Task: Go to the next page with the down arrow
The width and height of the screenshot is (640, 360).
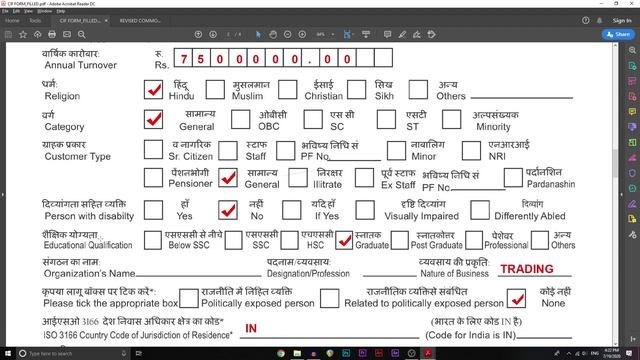Action: (x=213, y=35)
